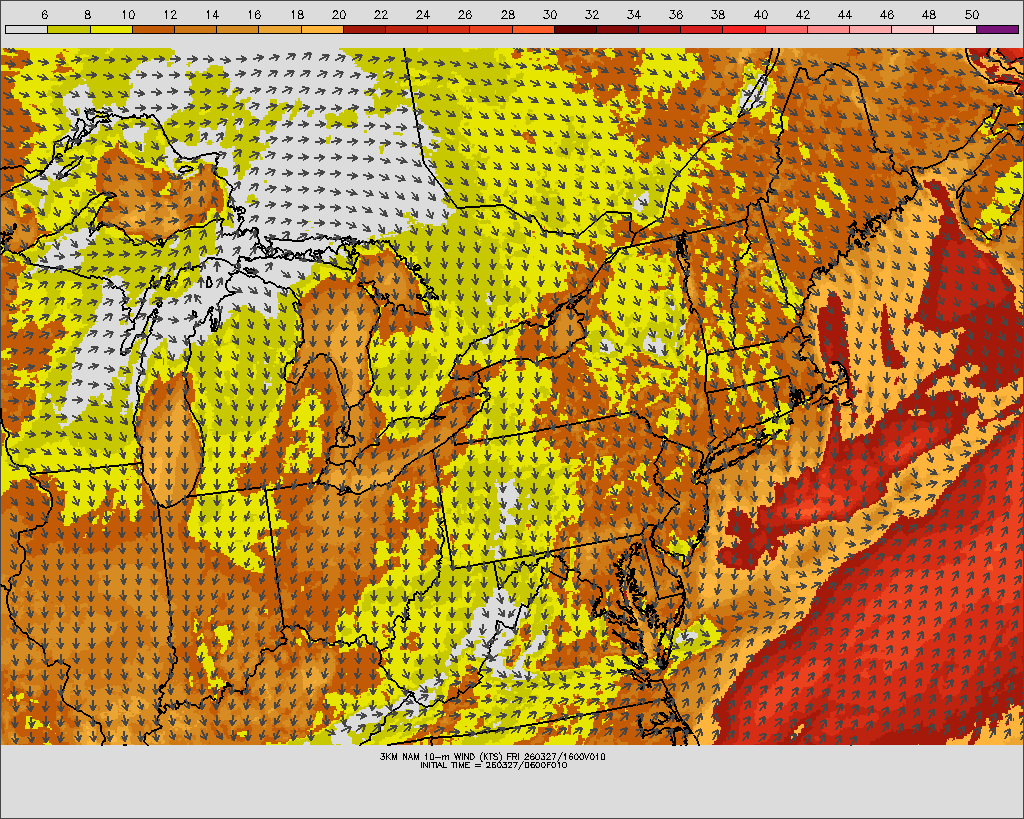Click the legend label 28

[x=507, y=14]
